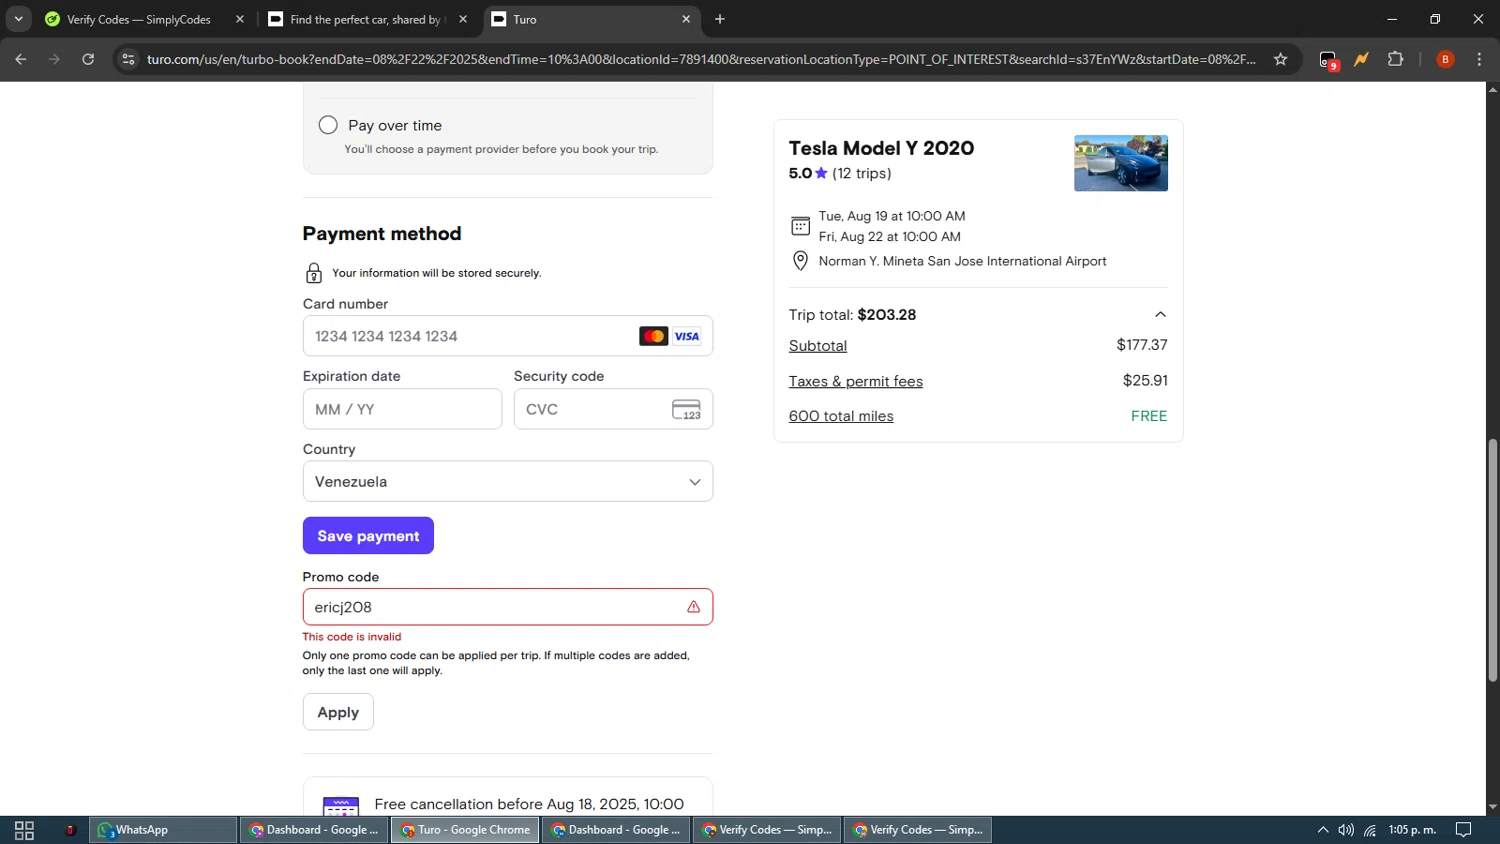Click the scrollbar up arrow
1500x844 pixels.
pyautogui.click(x=1492, y=90)
